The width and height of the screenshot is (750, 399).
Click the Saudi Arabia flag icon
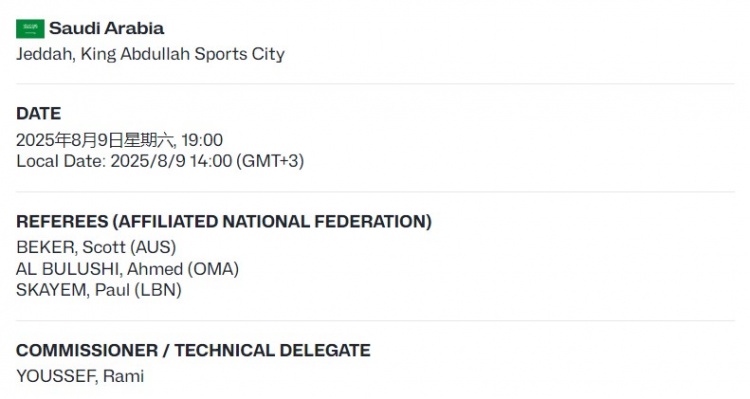click(x=30, y=29)
